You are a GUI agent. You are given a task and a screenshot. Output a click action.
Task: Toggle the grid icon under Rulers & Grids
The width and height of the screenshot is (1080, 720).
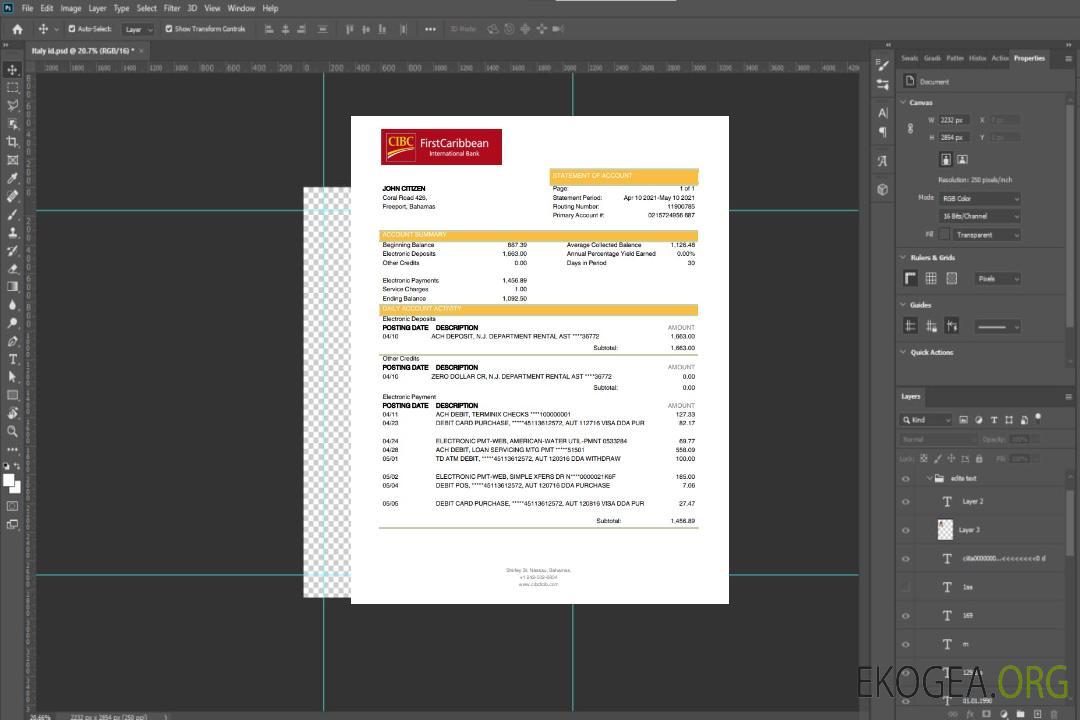(x=931, y=279)
